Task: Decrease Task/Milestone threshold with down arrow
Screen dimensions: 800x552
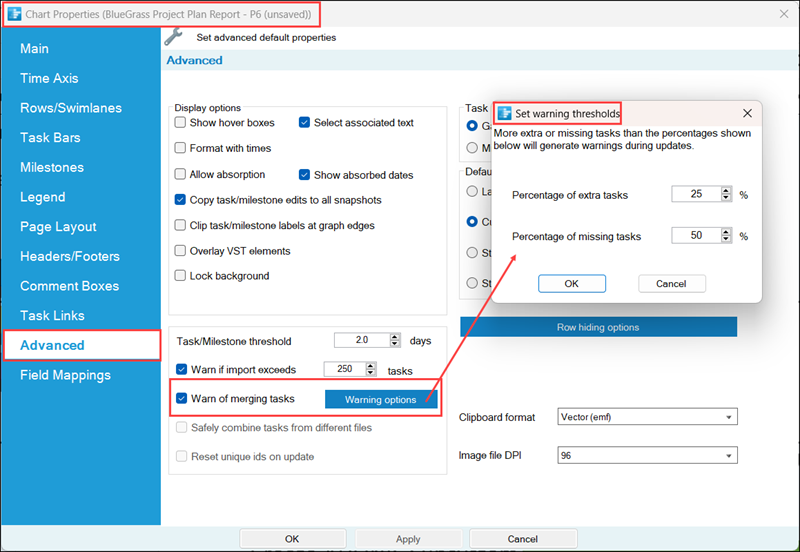Action: 395,344
